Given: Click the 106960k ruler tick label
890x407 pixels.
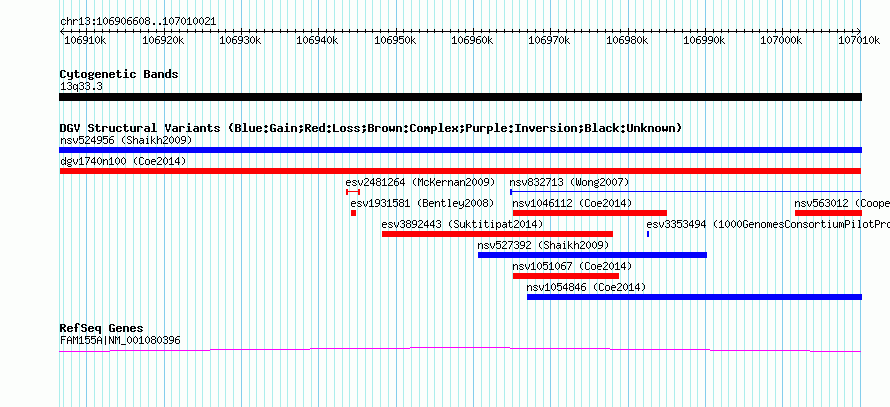Looking at the screenshot, I should tap(473, 40).
